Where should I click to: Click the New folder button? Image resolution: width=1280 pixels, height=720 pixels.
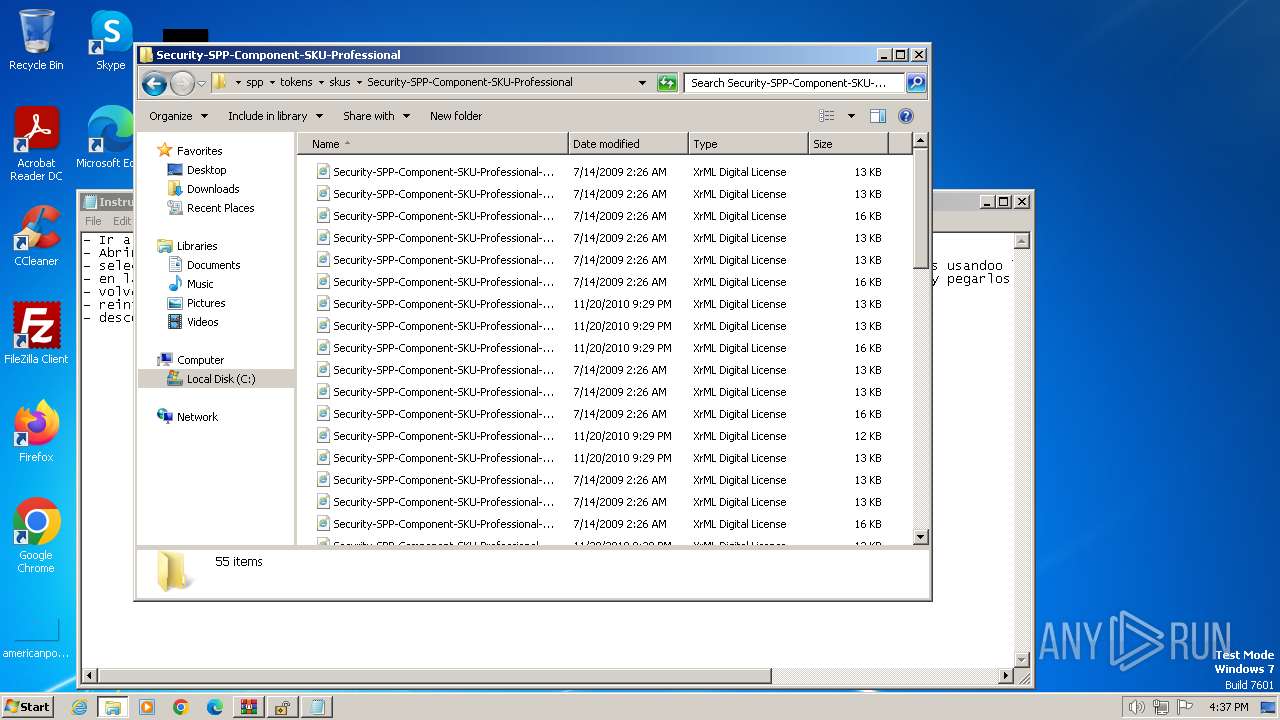456,116
